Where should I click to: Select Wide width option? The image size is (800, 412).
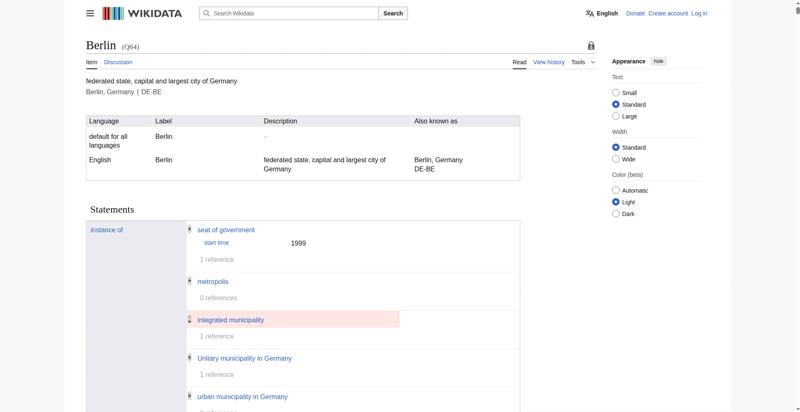616,159
